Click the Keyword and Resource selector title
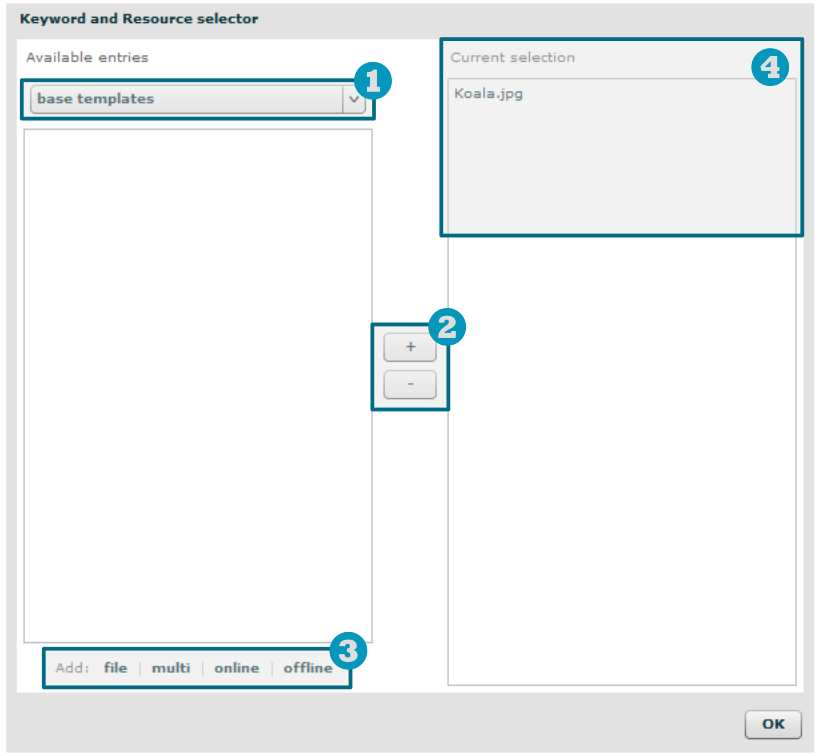Image resolution: width=821 pixels, height=756 pixels. coord(139,18)
